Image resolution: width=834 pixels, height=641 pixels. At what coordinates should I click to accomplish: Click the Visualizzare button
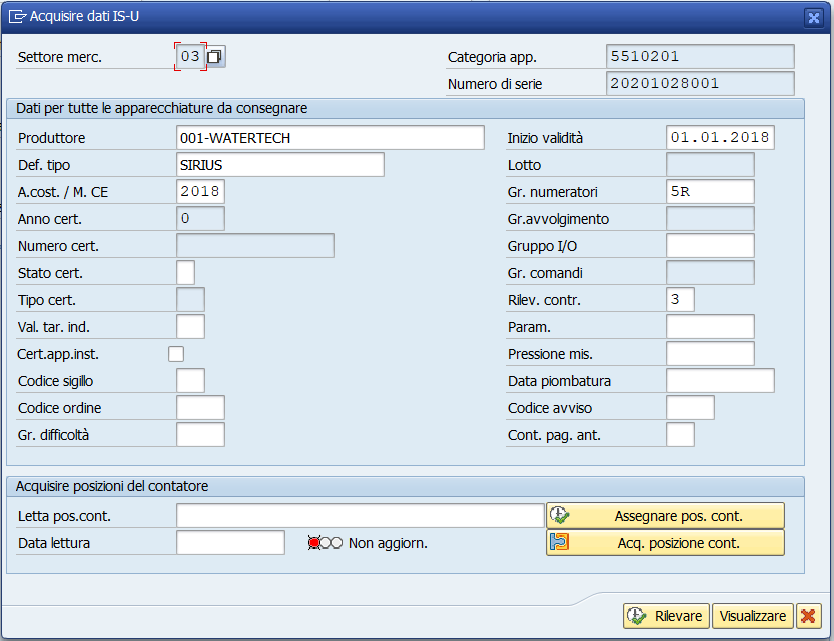(753, 616)
